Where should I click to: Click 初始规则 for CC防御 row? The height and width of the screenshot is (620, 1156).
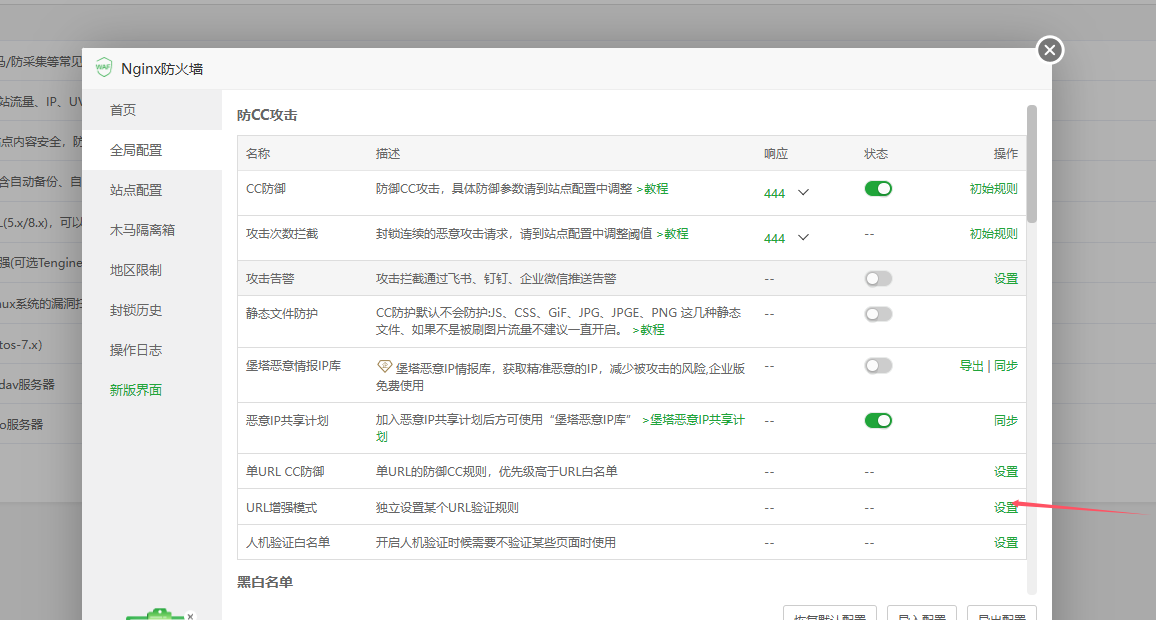tap(993, 189)
